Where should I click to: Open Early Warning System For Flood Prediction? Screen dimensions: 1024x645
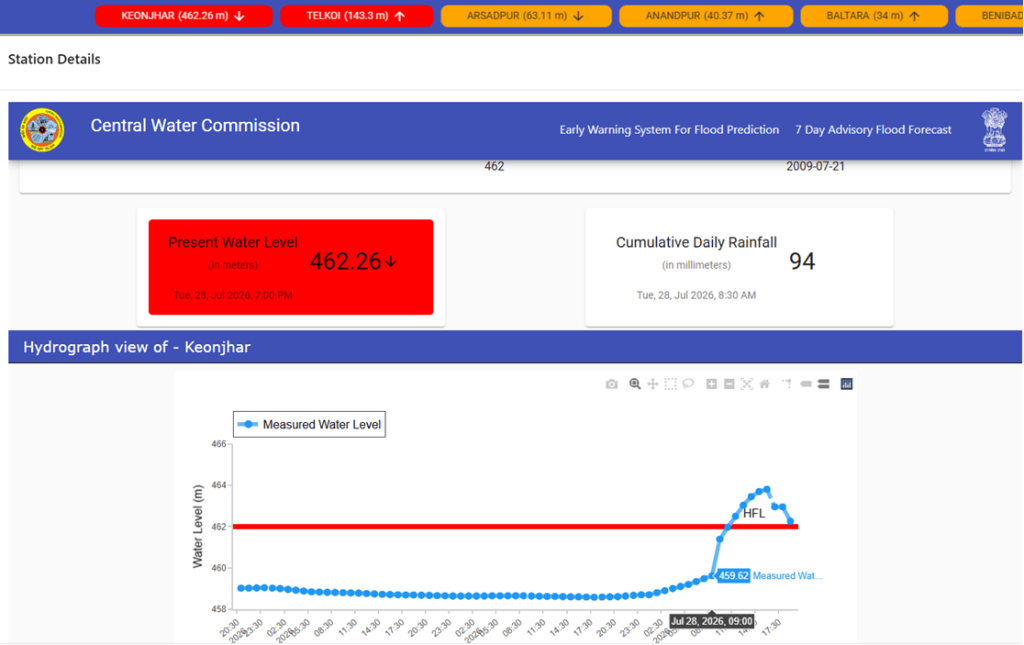[669, 130]
